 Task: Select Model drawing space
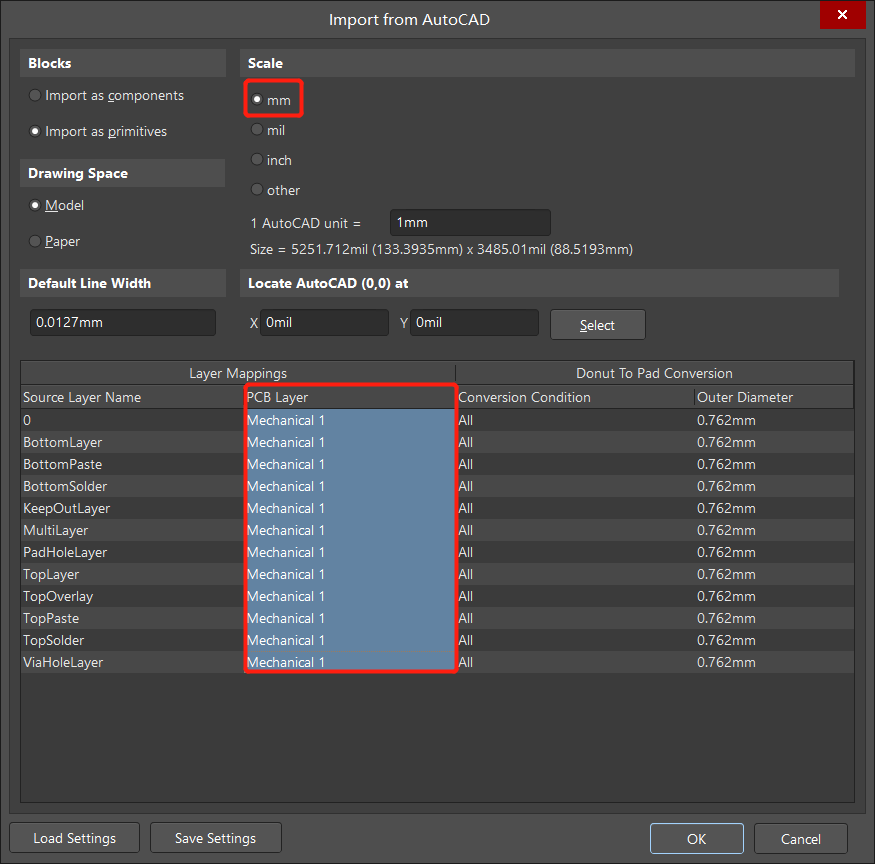tap(35, 205)
